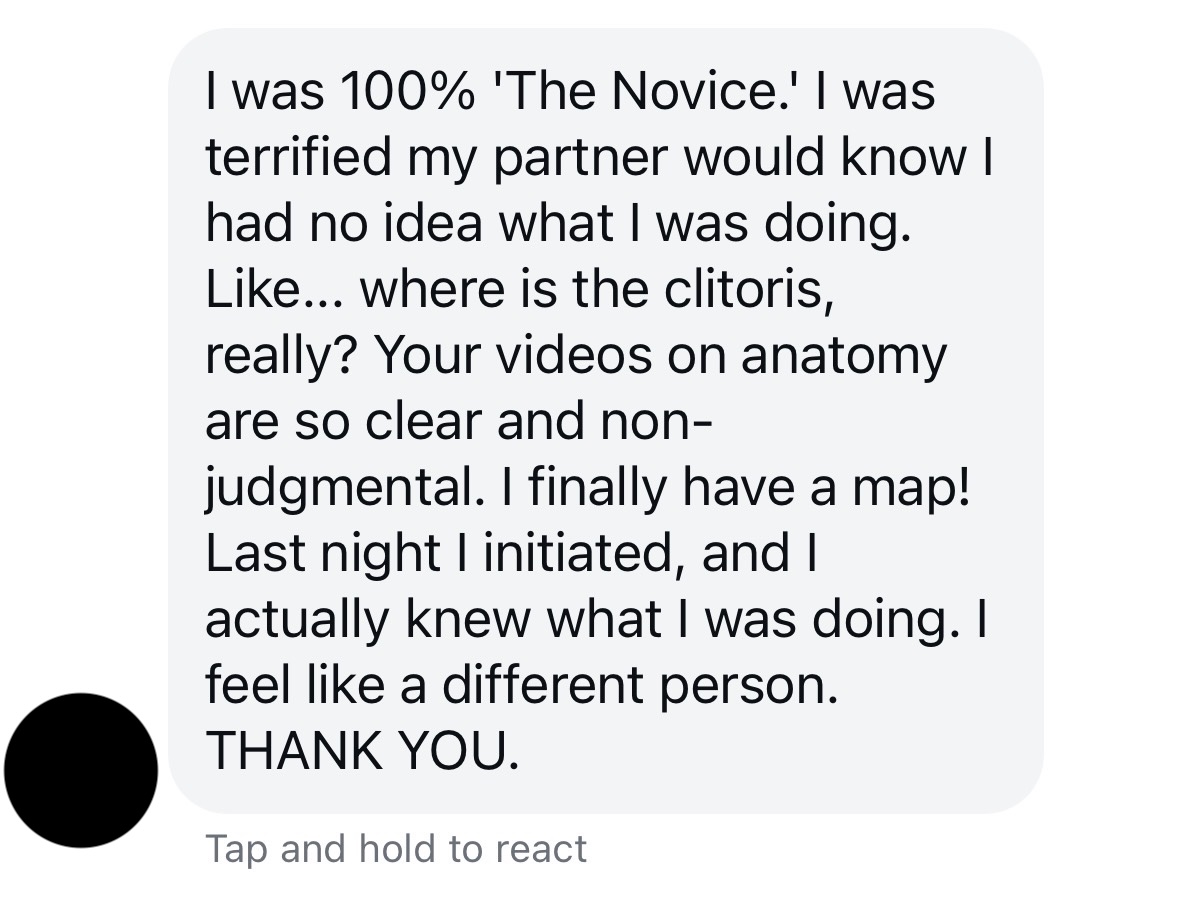Tap the 'Tap and hold to react' hint
The width and height of the screenshot is (1179, 898).
point(396,849)
